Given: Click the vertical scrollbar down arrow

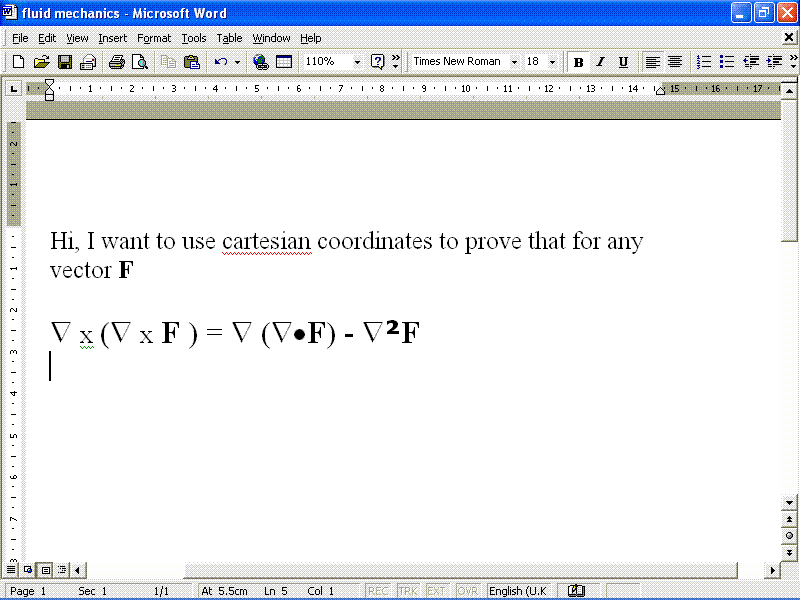Looking at the screenshot, I should (x=790, y=502).
